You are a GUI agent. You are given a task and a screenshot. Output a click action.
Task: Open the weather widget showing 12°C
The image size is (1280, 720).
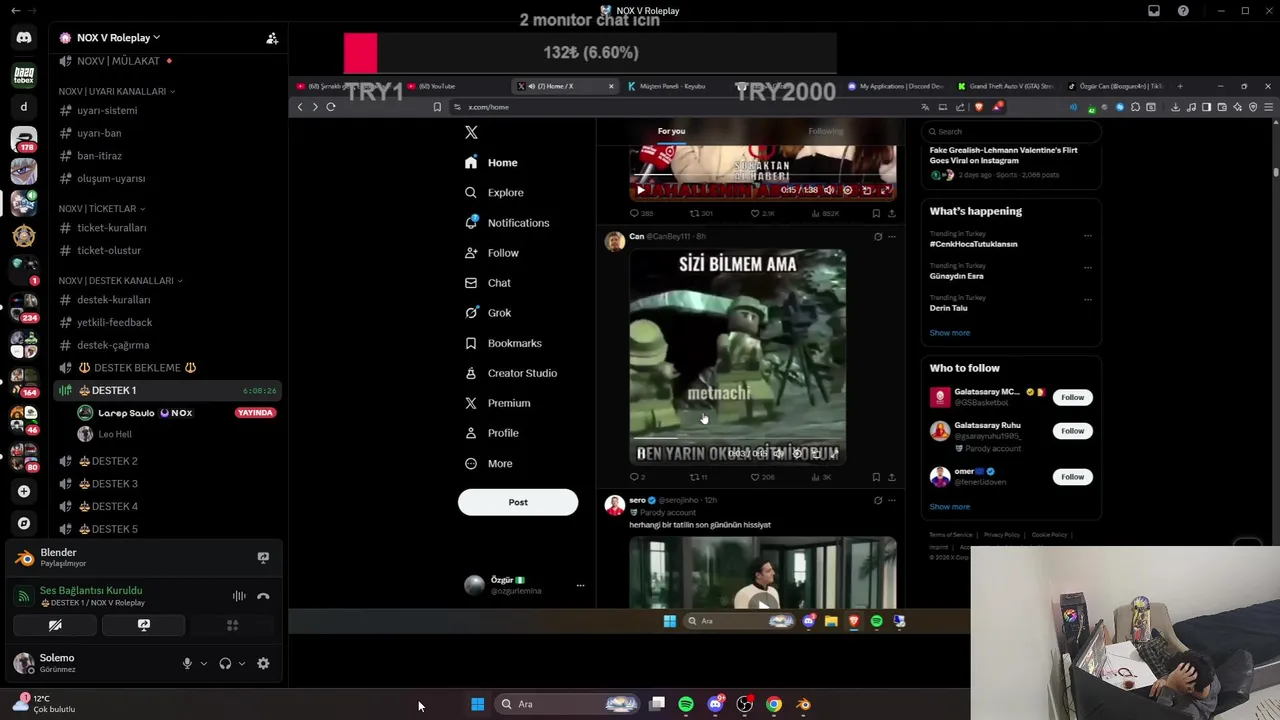click(44, 703)
